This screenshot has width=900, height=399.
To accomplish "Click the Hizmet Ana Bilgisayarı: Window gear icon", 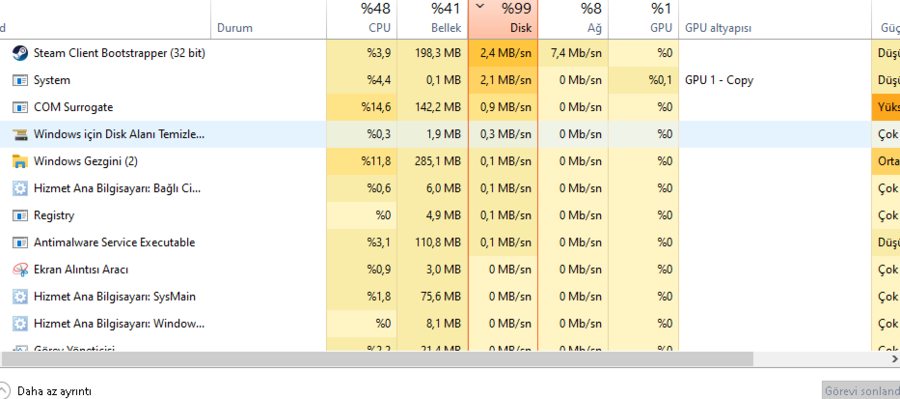I will click(20, 324).
